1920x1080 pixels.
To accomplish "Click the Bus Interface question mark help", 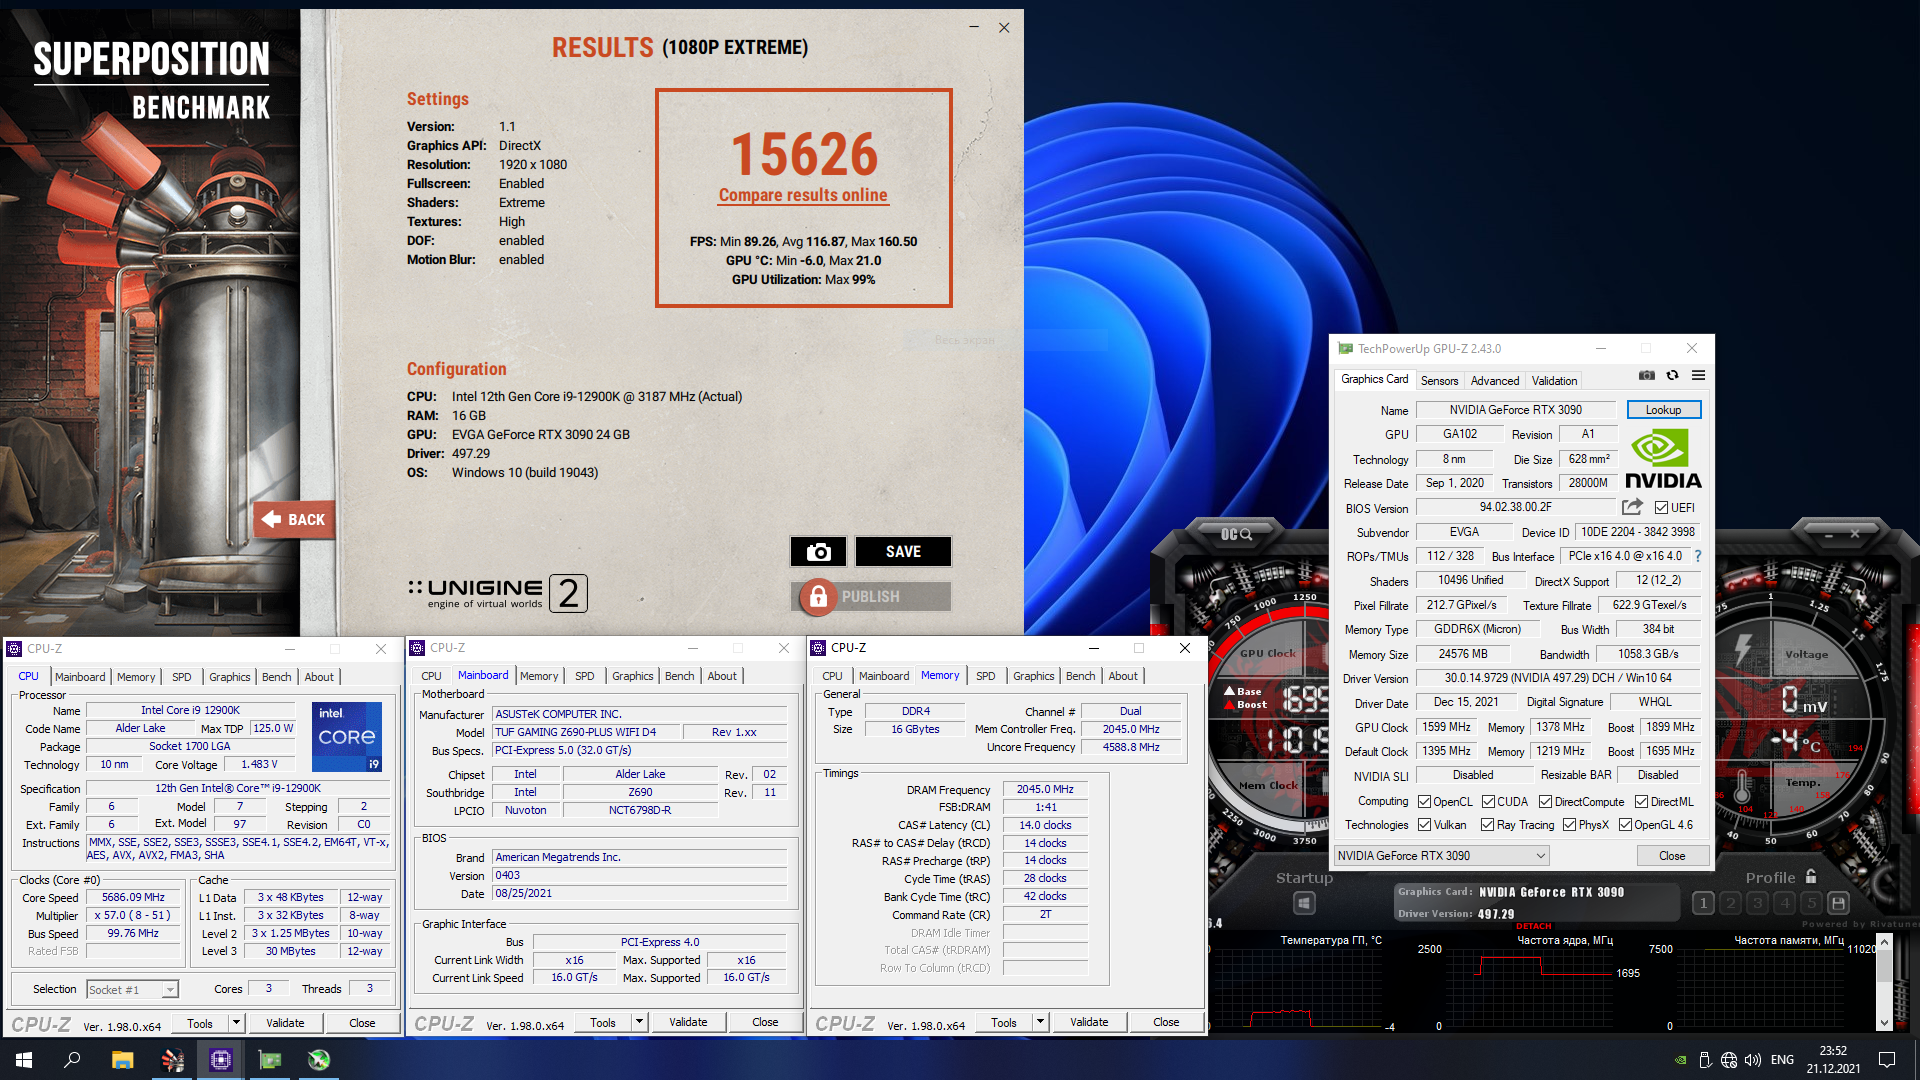I will point(1697,556).
